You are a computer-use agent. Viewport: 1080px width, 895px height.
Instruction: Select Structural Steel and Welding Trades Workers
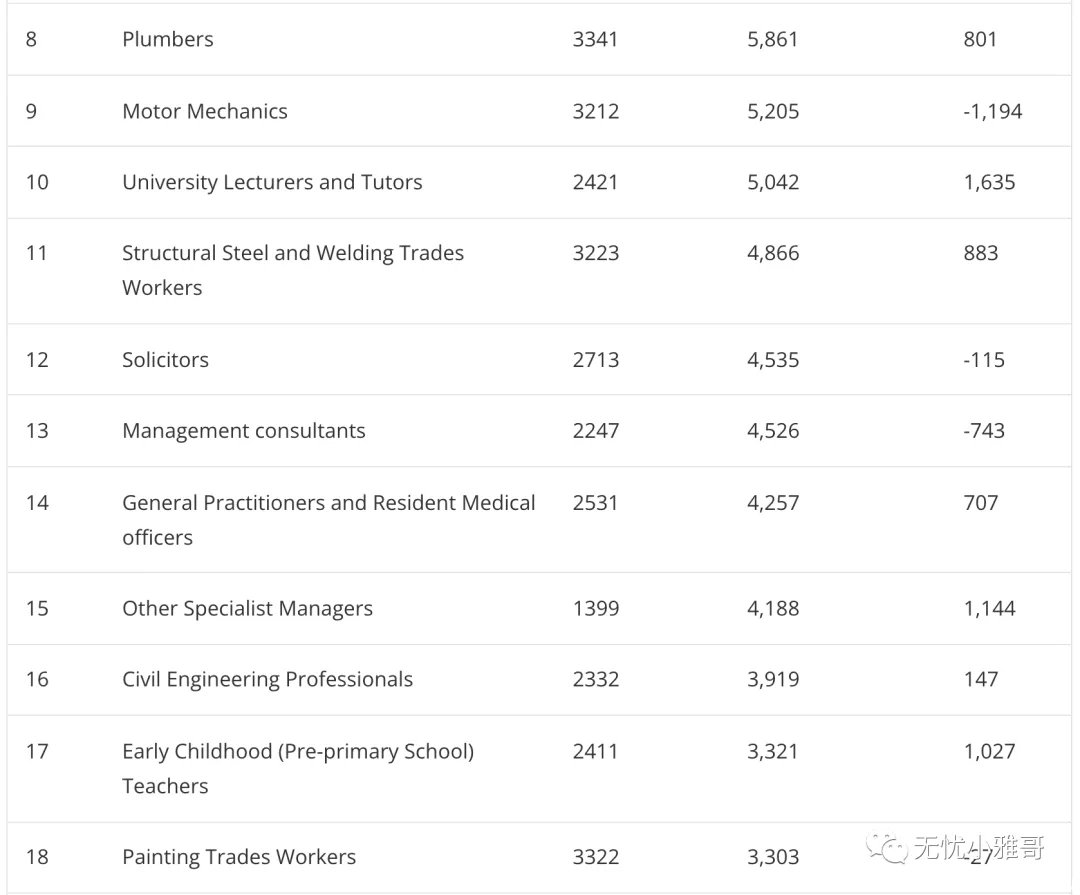coord(293,270)
